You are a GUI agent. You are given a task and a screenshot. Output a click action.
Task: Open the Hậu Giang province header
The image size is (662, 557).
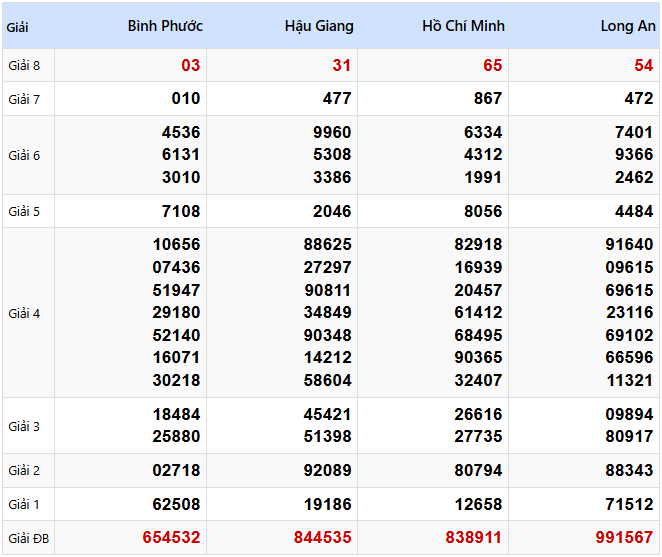click(x=318, y=26)
